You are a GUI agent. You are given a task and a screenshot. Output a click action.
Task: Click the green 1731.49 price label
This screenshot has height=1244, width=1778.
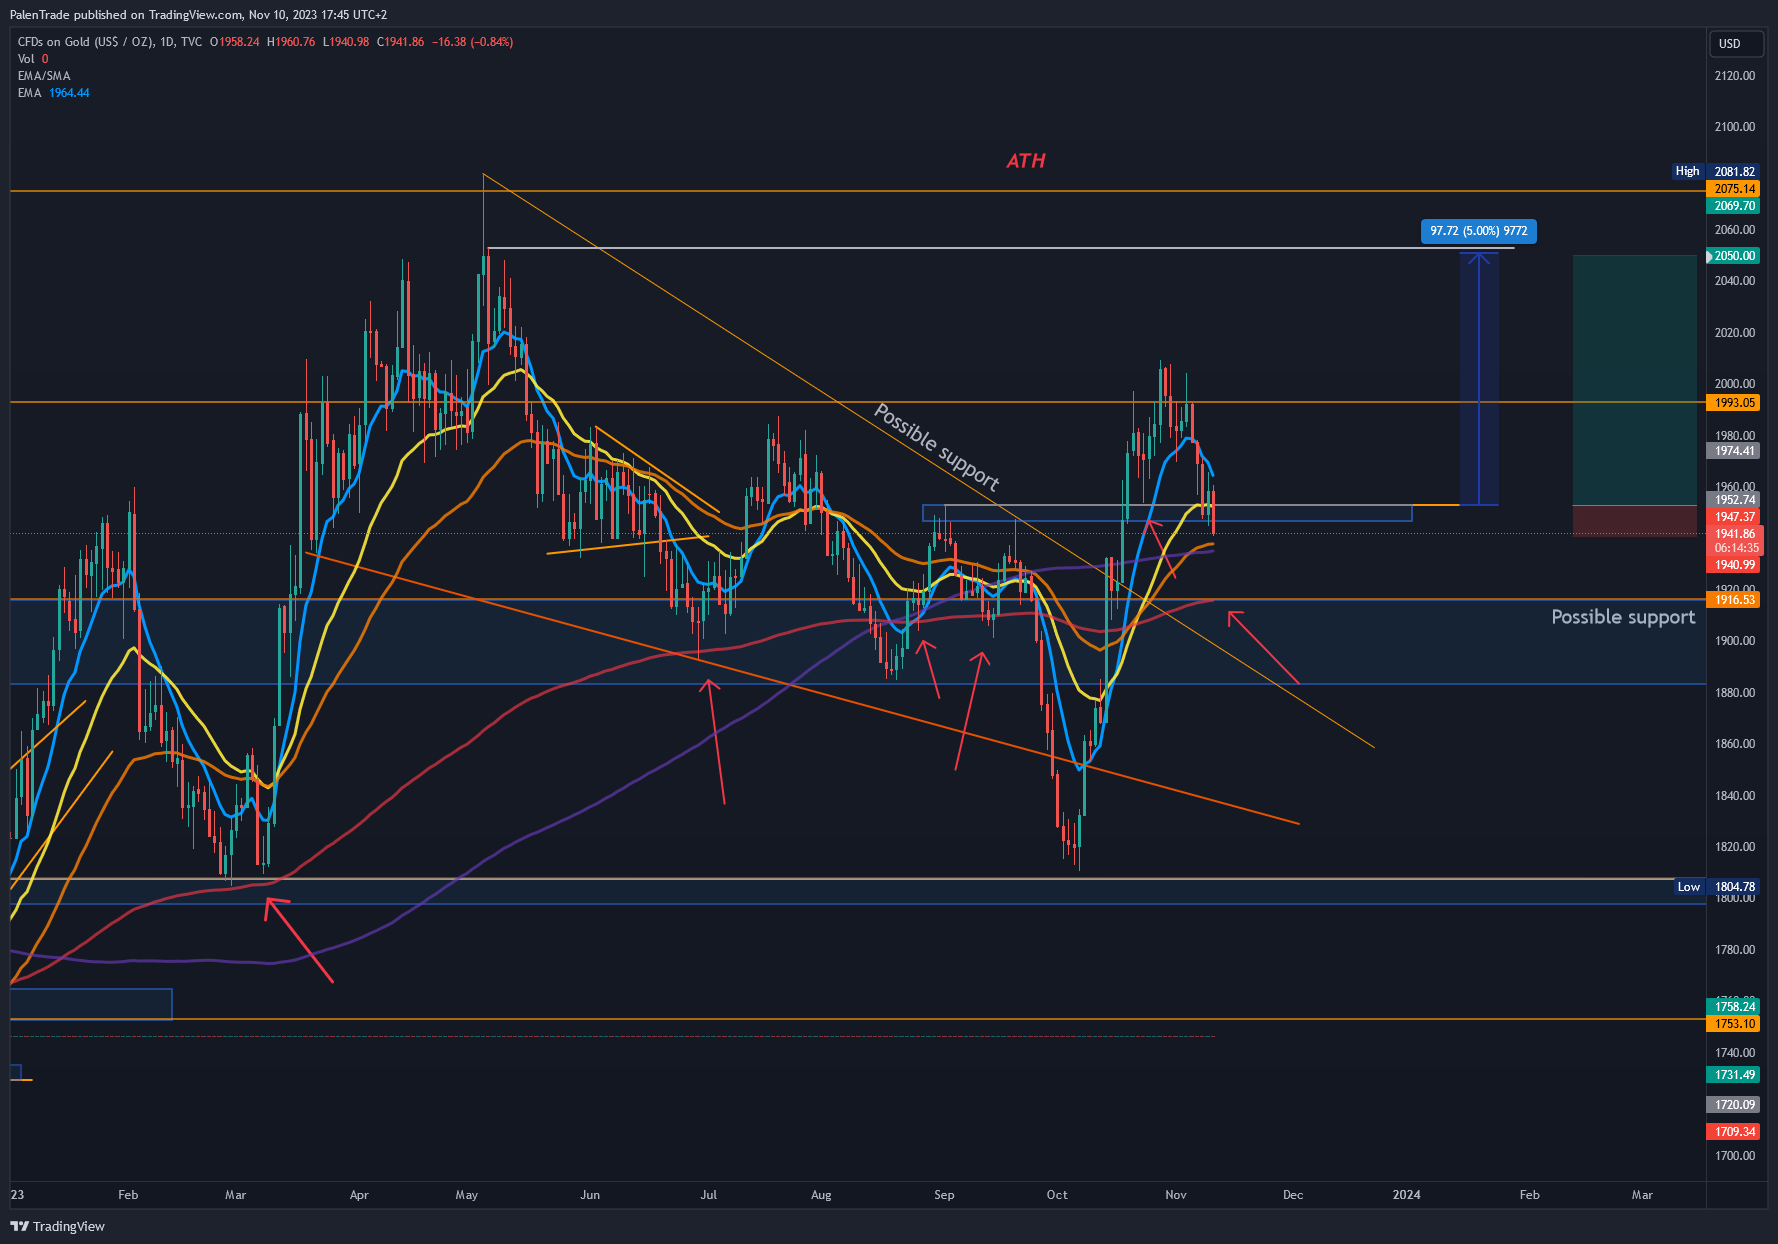click(x=1734, y=1075)
